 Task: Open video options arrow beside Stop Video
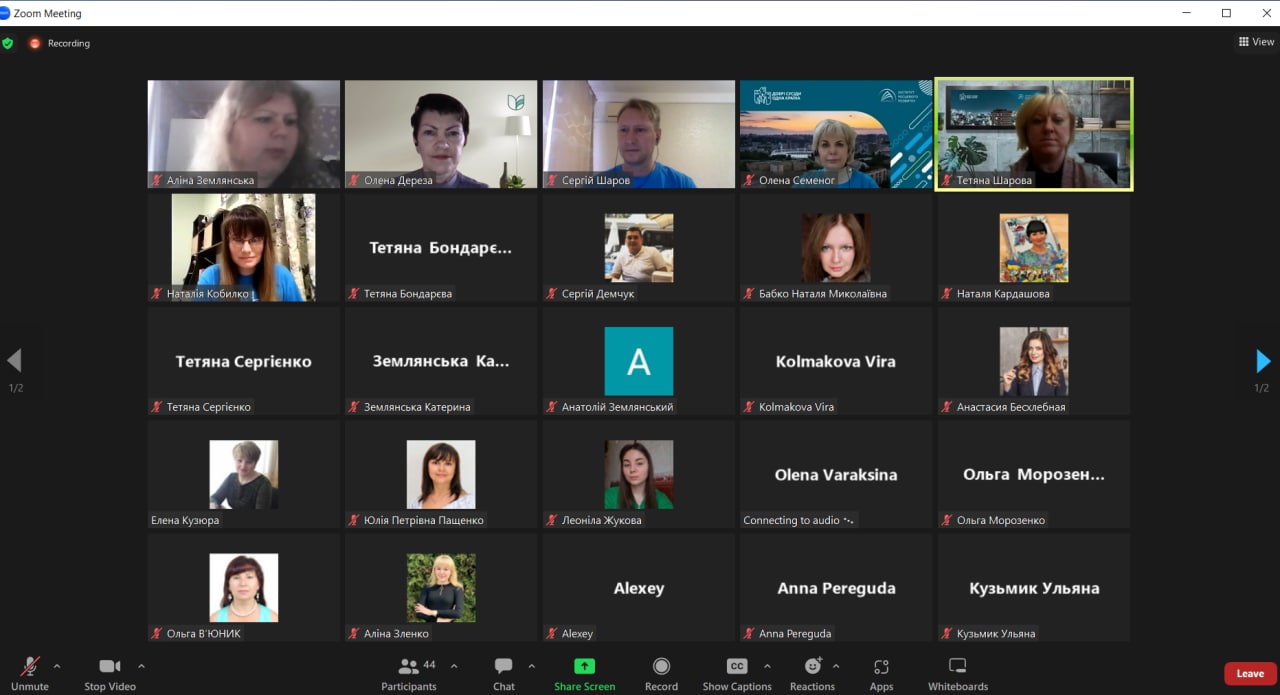pos(141,666)
